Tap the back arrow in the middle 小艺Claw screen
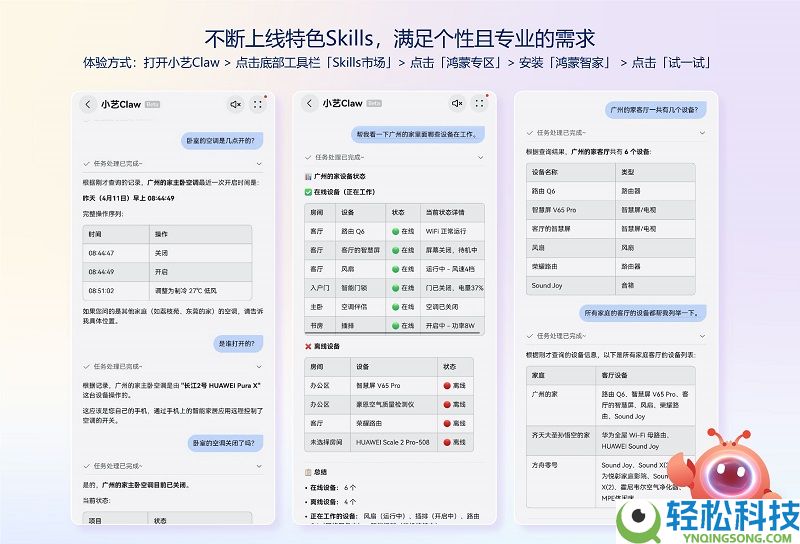The height and width of the screenshot is (544, 800). pos(309,103)
